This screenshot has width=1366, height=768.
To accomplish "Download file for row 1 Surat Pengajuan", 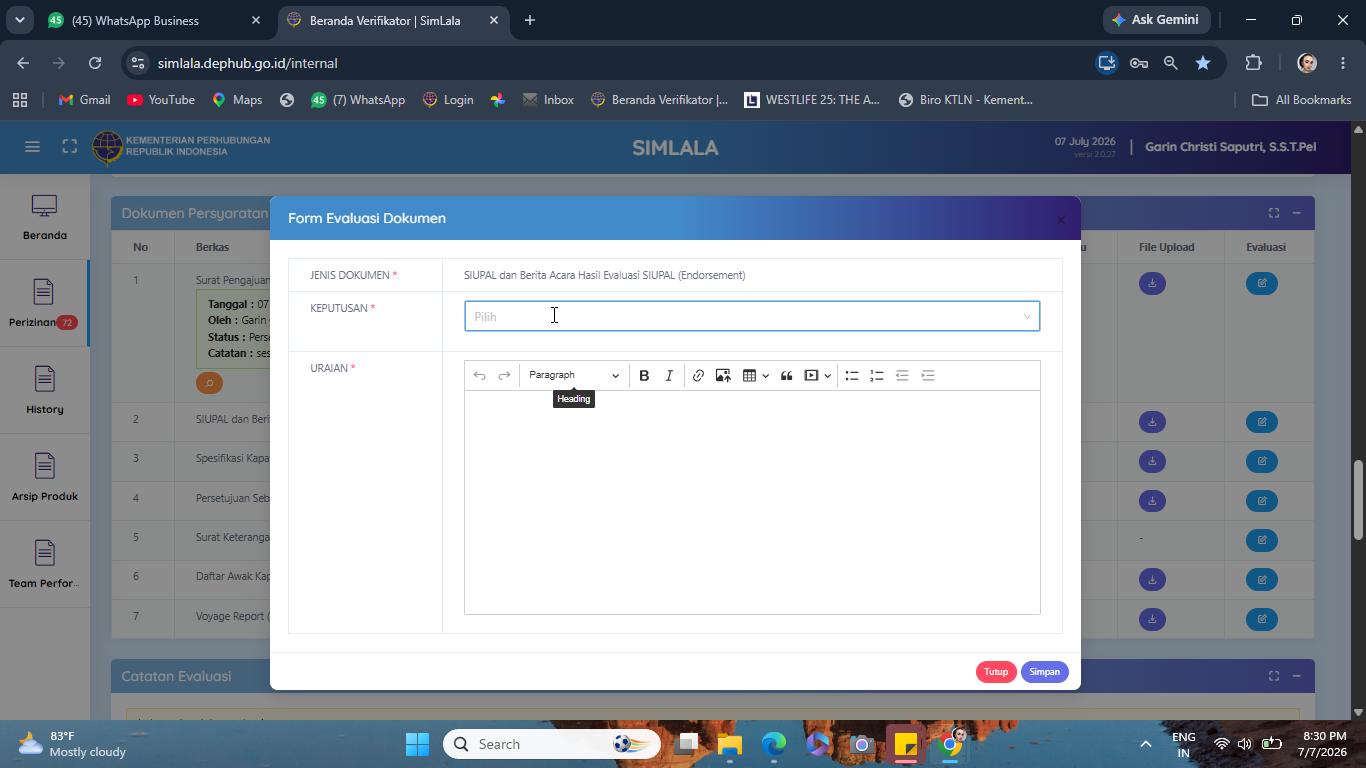I will (1152, 284).
